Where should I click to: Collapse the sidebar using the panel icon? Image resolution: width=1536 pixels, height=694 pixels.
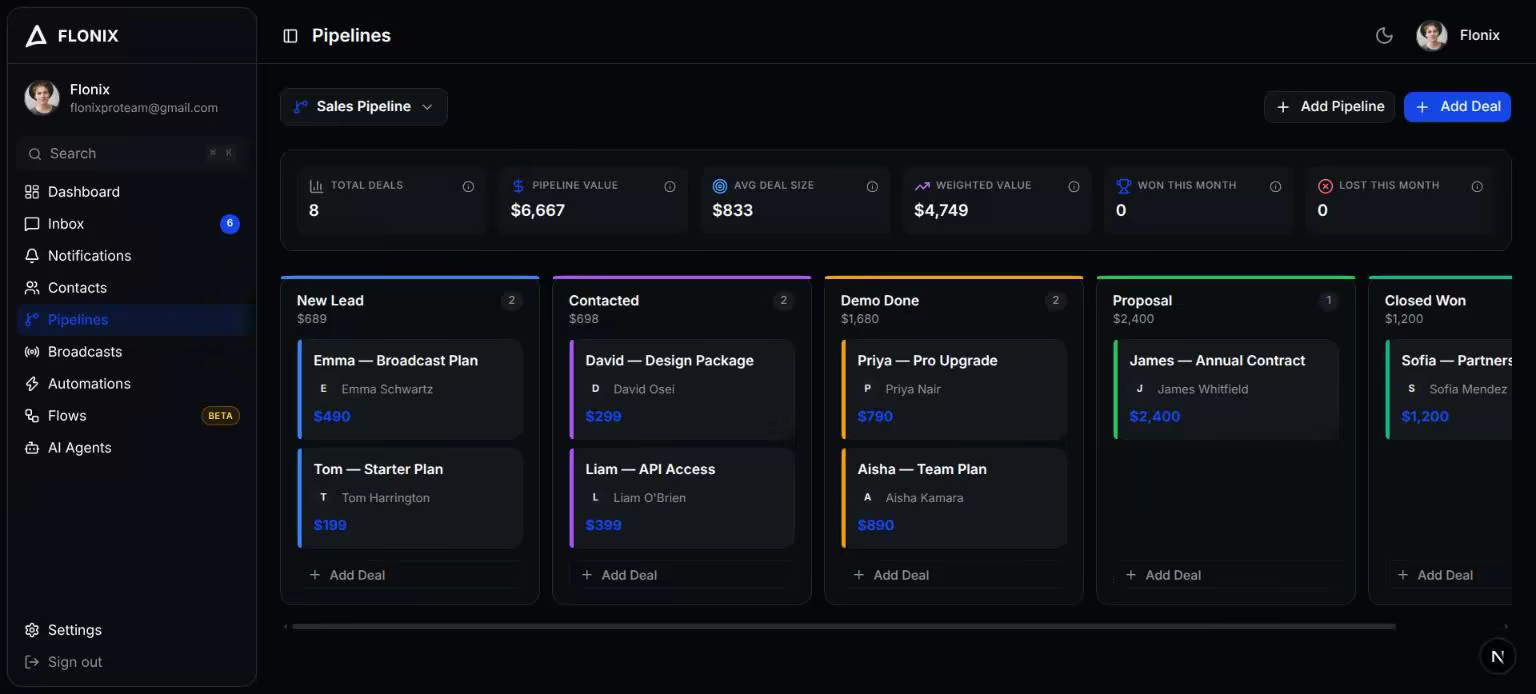click(x=290, y=36)
